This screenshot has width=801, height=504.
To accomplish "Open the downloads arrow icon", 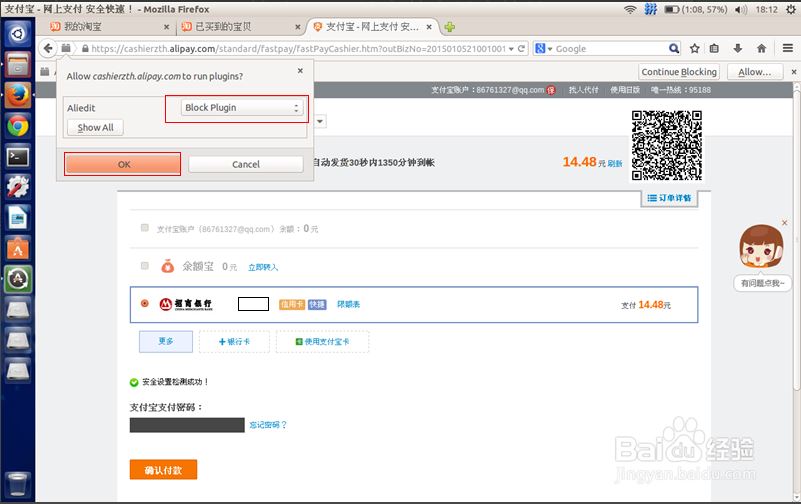I will 738,49.
